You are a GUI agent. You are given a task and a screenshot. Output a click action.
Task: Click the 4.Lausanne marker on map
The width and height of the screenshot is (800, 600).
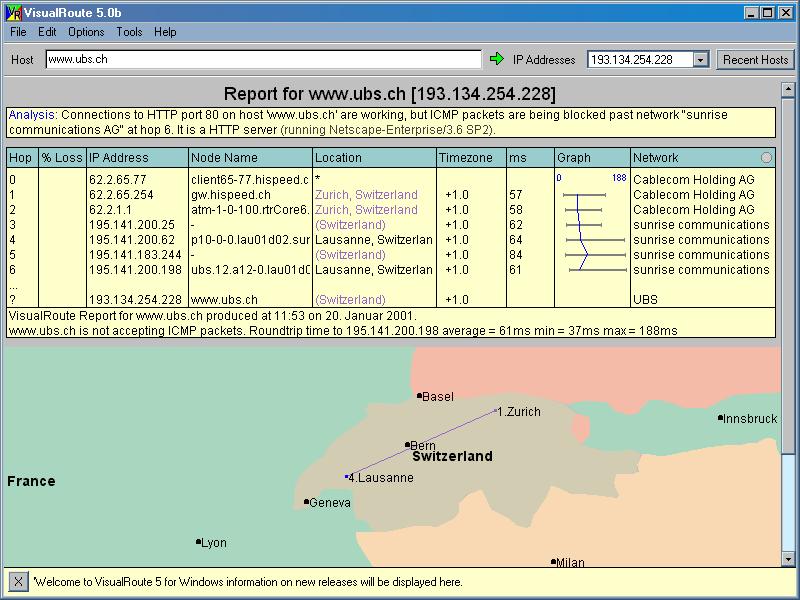[379, 478]
